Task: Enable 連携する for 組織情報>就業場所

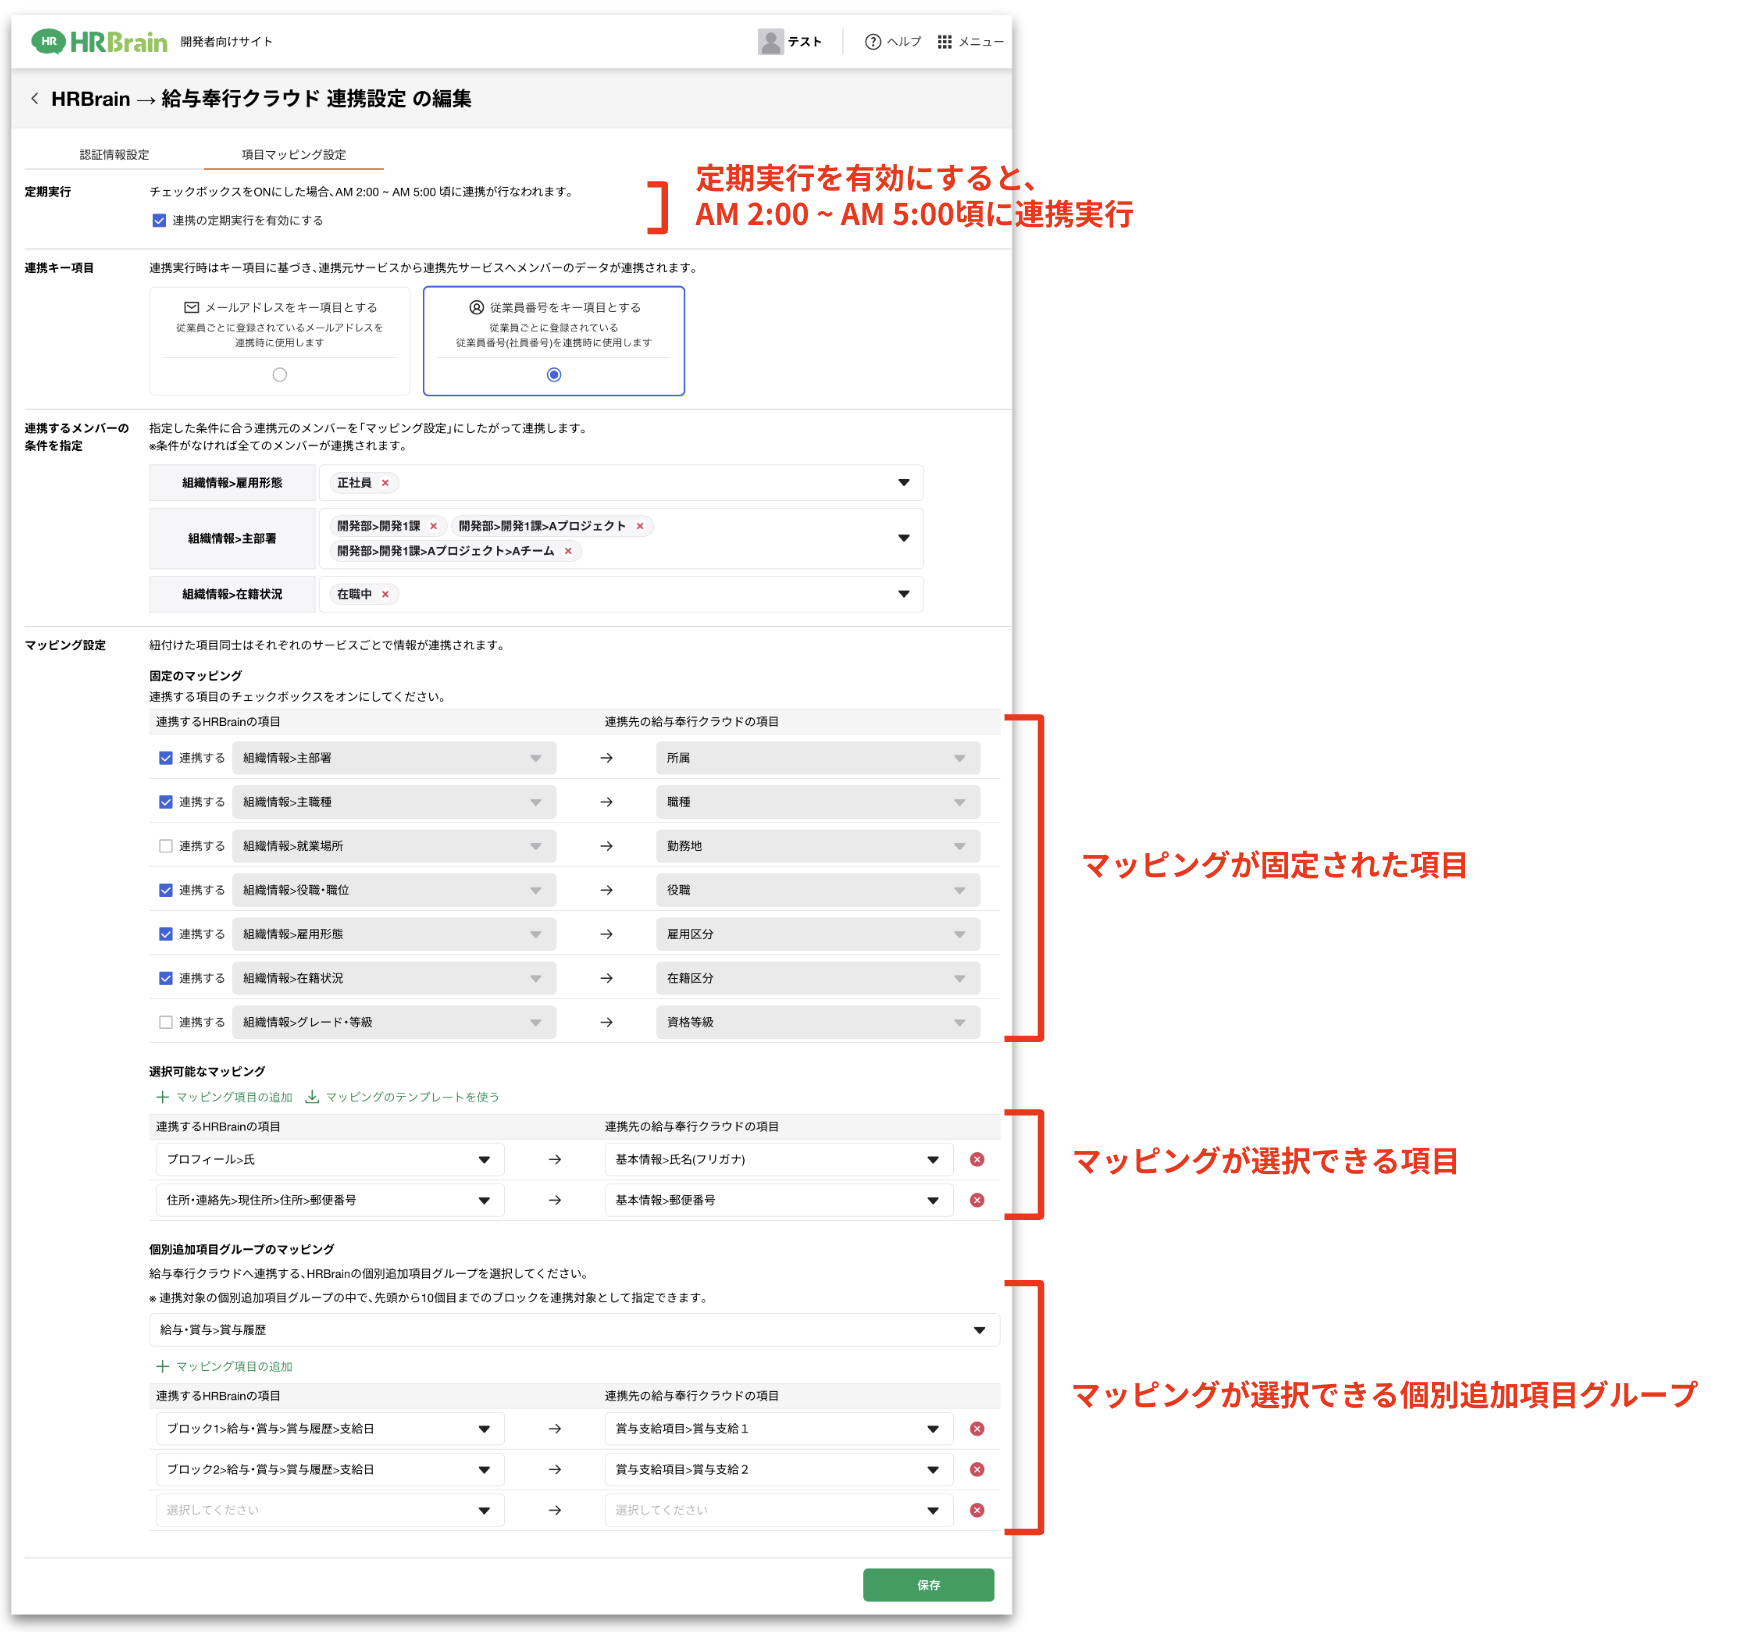Action: [x=166, y=846]
